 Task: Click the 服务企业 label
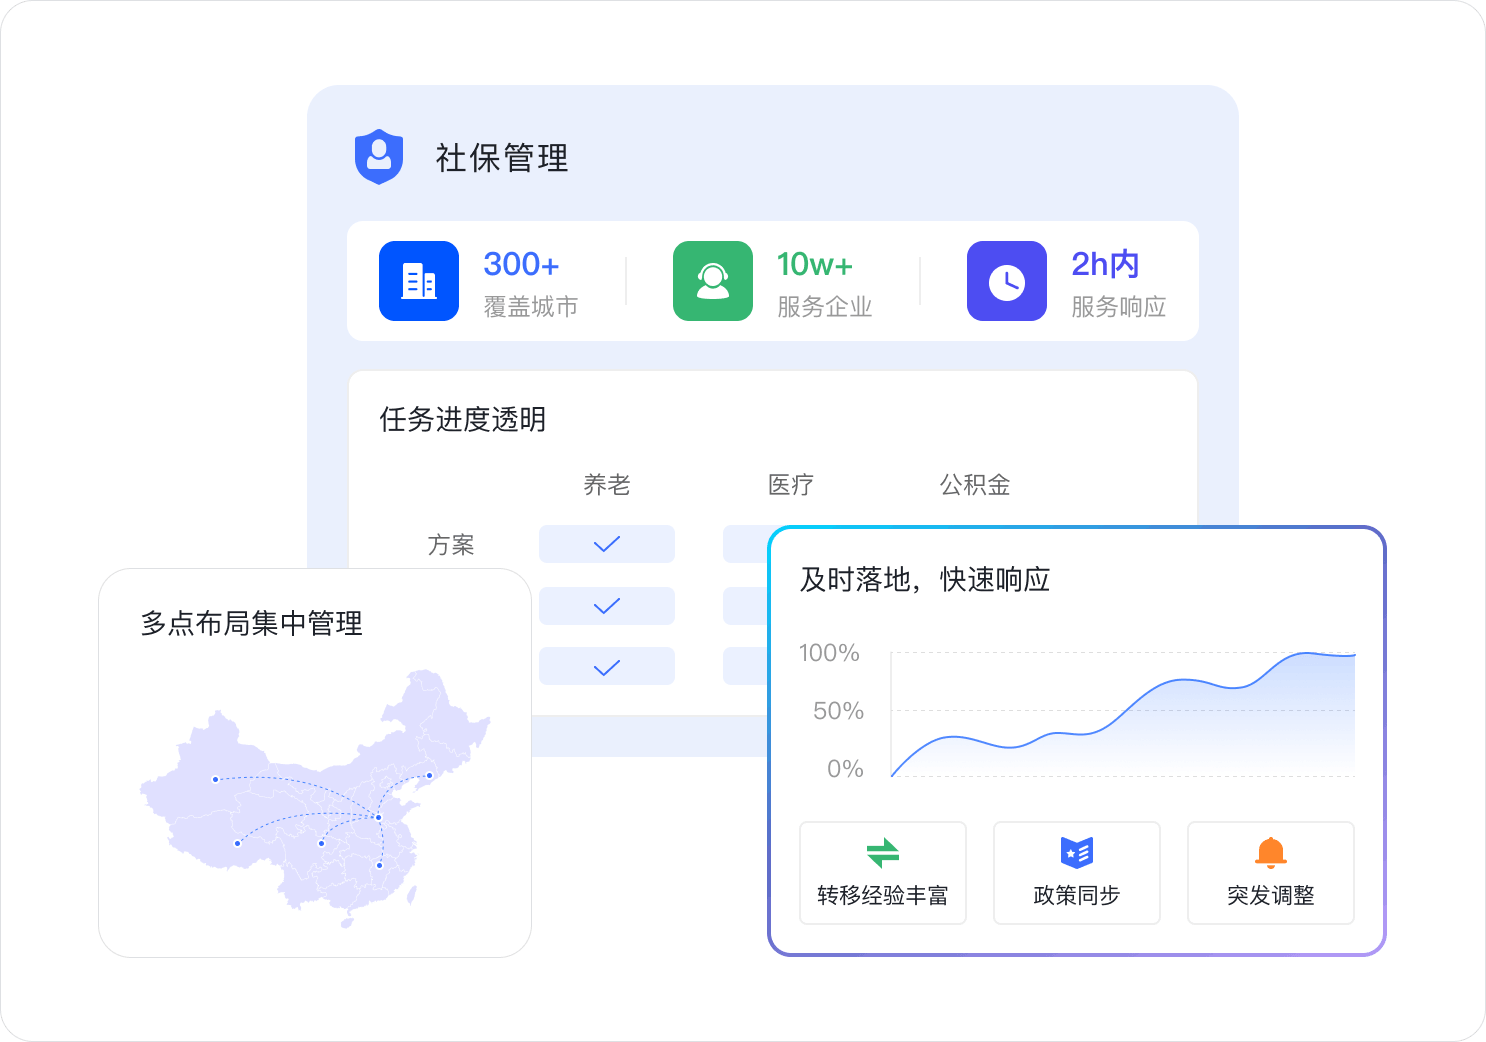(x=825, y=307)
